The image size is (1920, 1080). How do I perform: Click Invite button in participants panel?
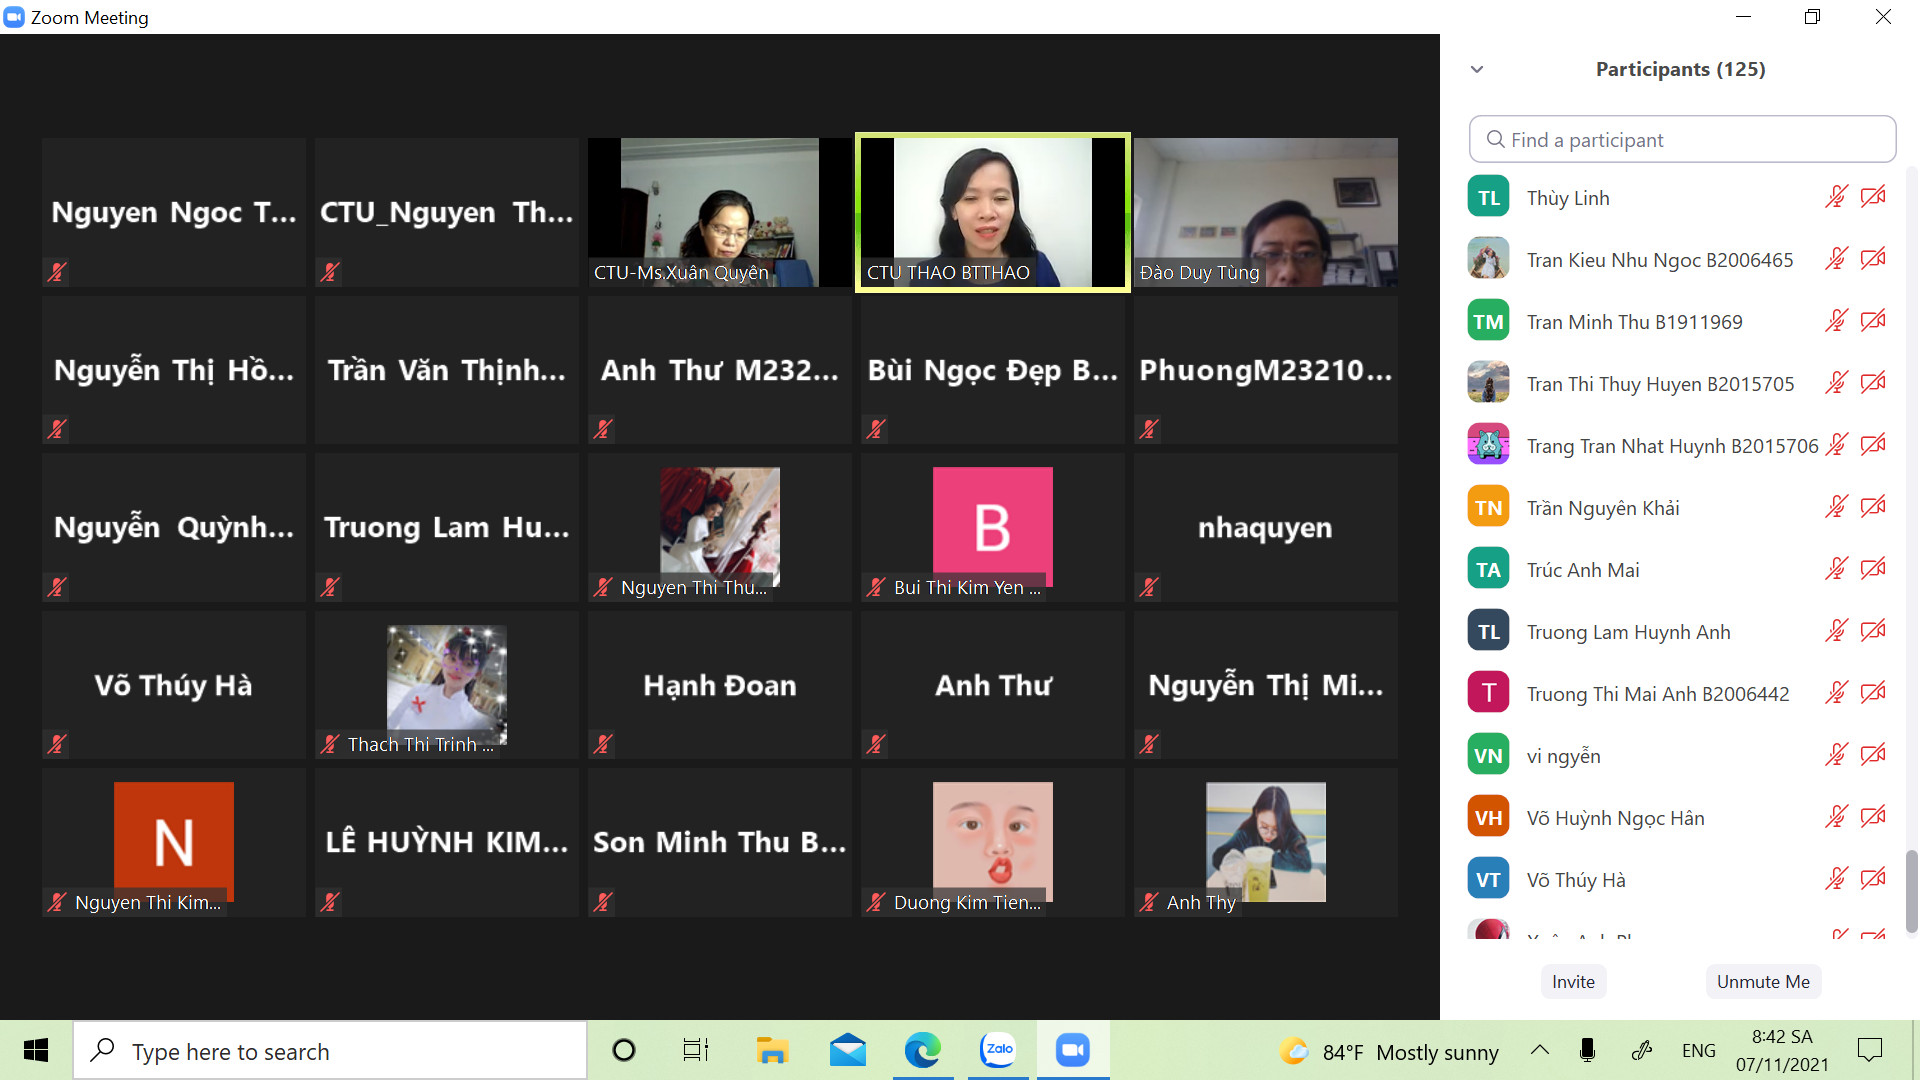click(1573, 982)
